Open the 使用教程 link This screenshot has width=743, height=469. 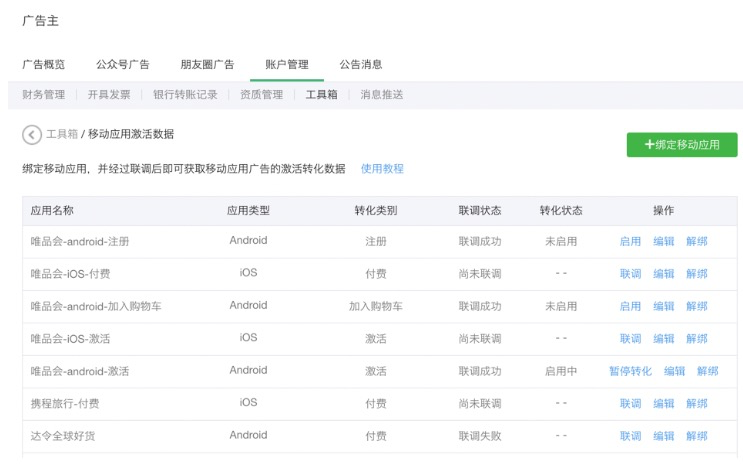[x=382, y=169]
